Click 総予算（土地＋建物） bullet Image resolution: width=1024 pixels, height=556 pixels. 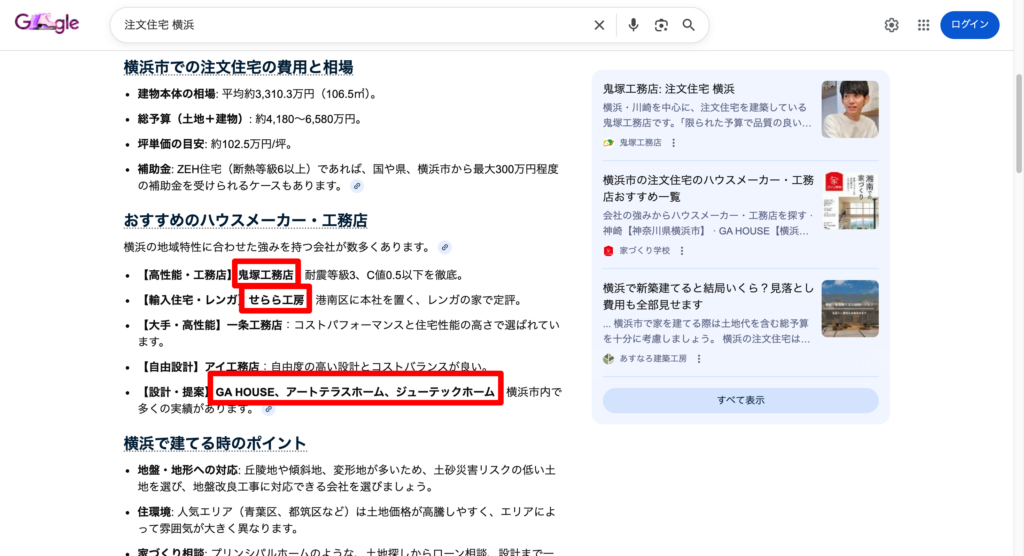(x=250, y=119)
